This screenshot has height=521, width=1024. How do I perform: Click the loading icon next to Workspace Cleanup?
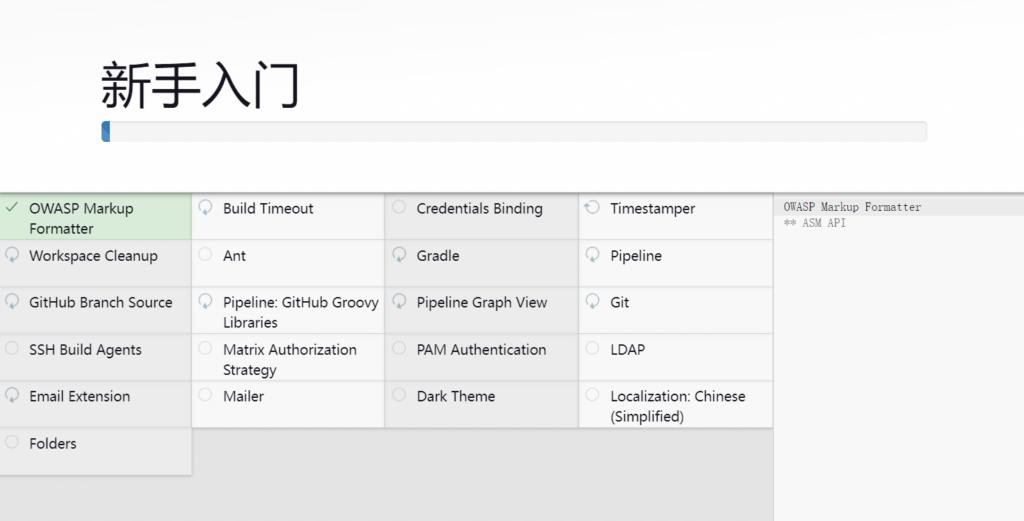point(12,255)
